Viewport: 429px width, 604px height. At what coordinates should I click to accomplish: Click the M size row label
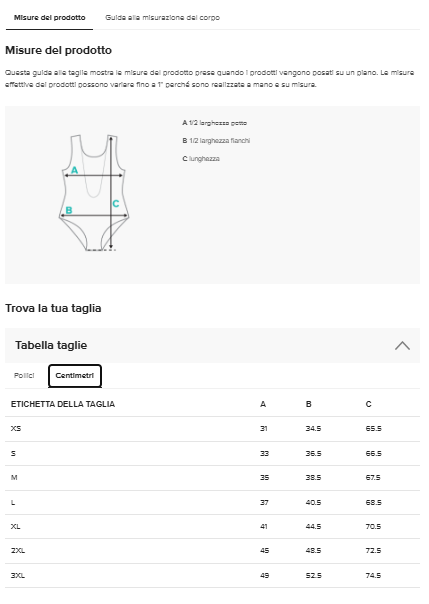14,478
